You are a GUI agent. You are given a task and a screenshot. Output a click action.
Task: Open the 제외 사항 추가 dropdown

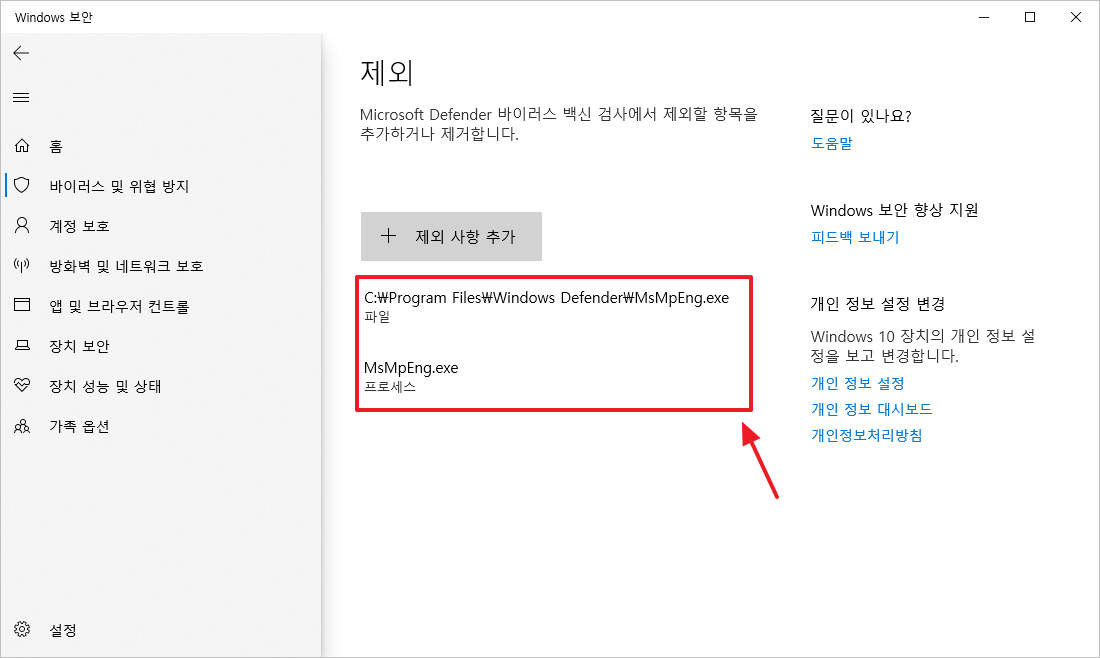coord(451,236)
